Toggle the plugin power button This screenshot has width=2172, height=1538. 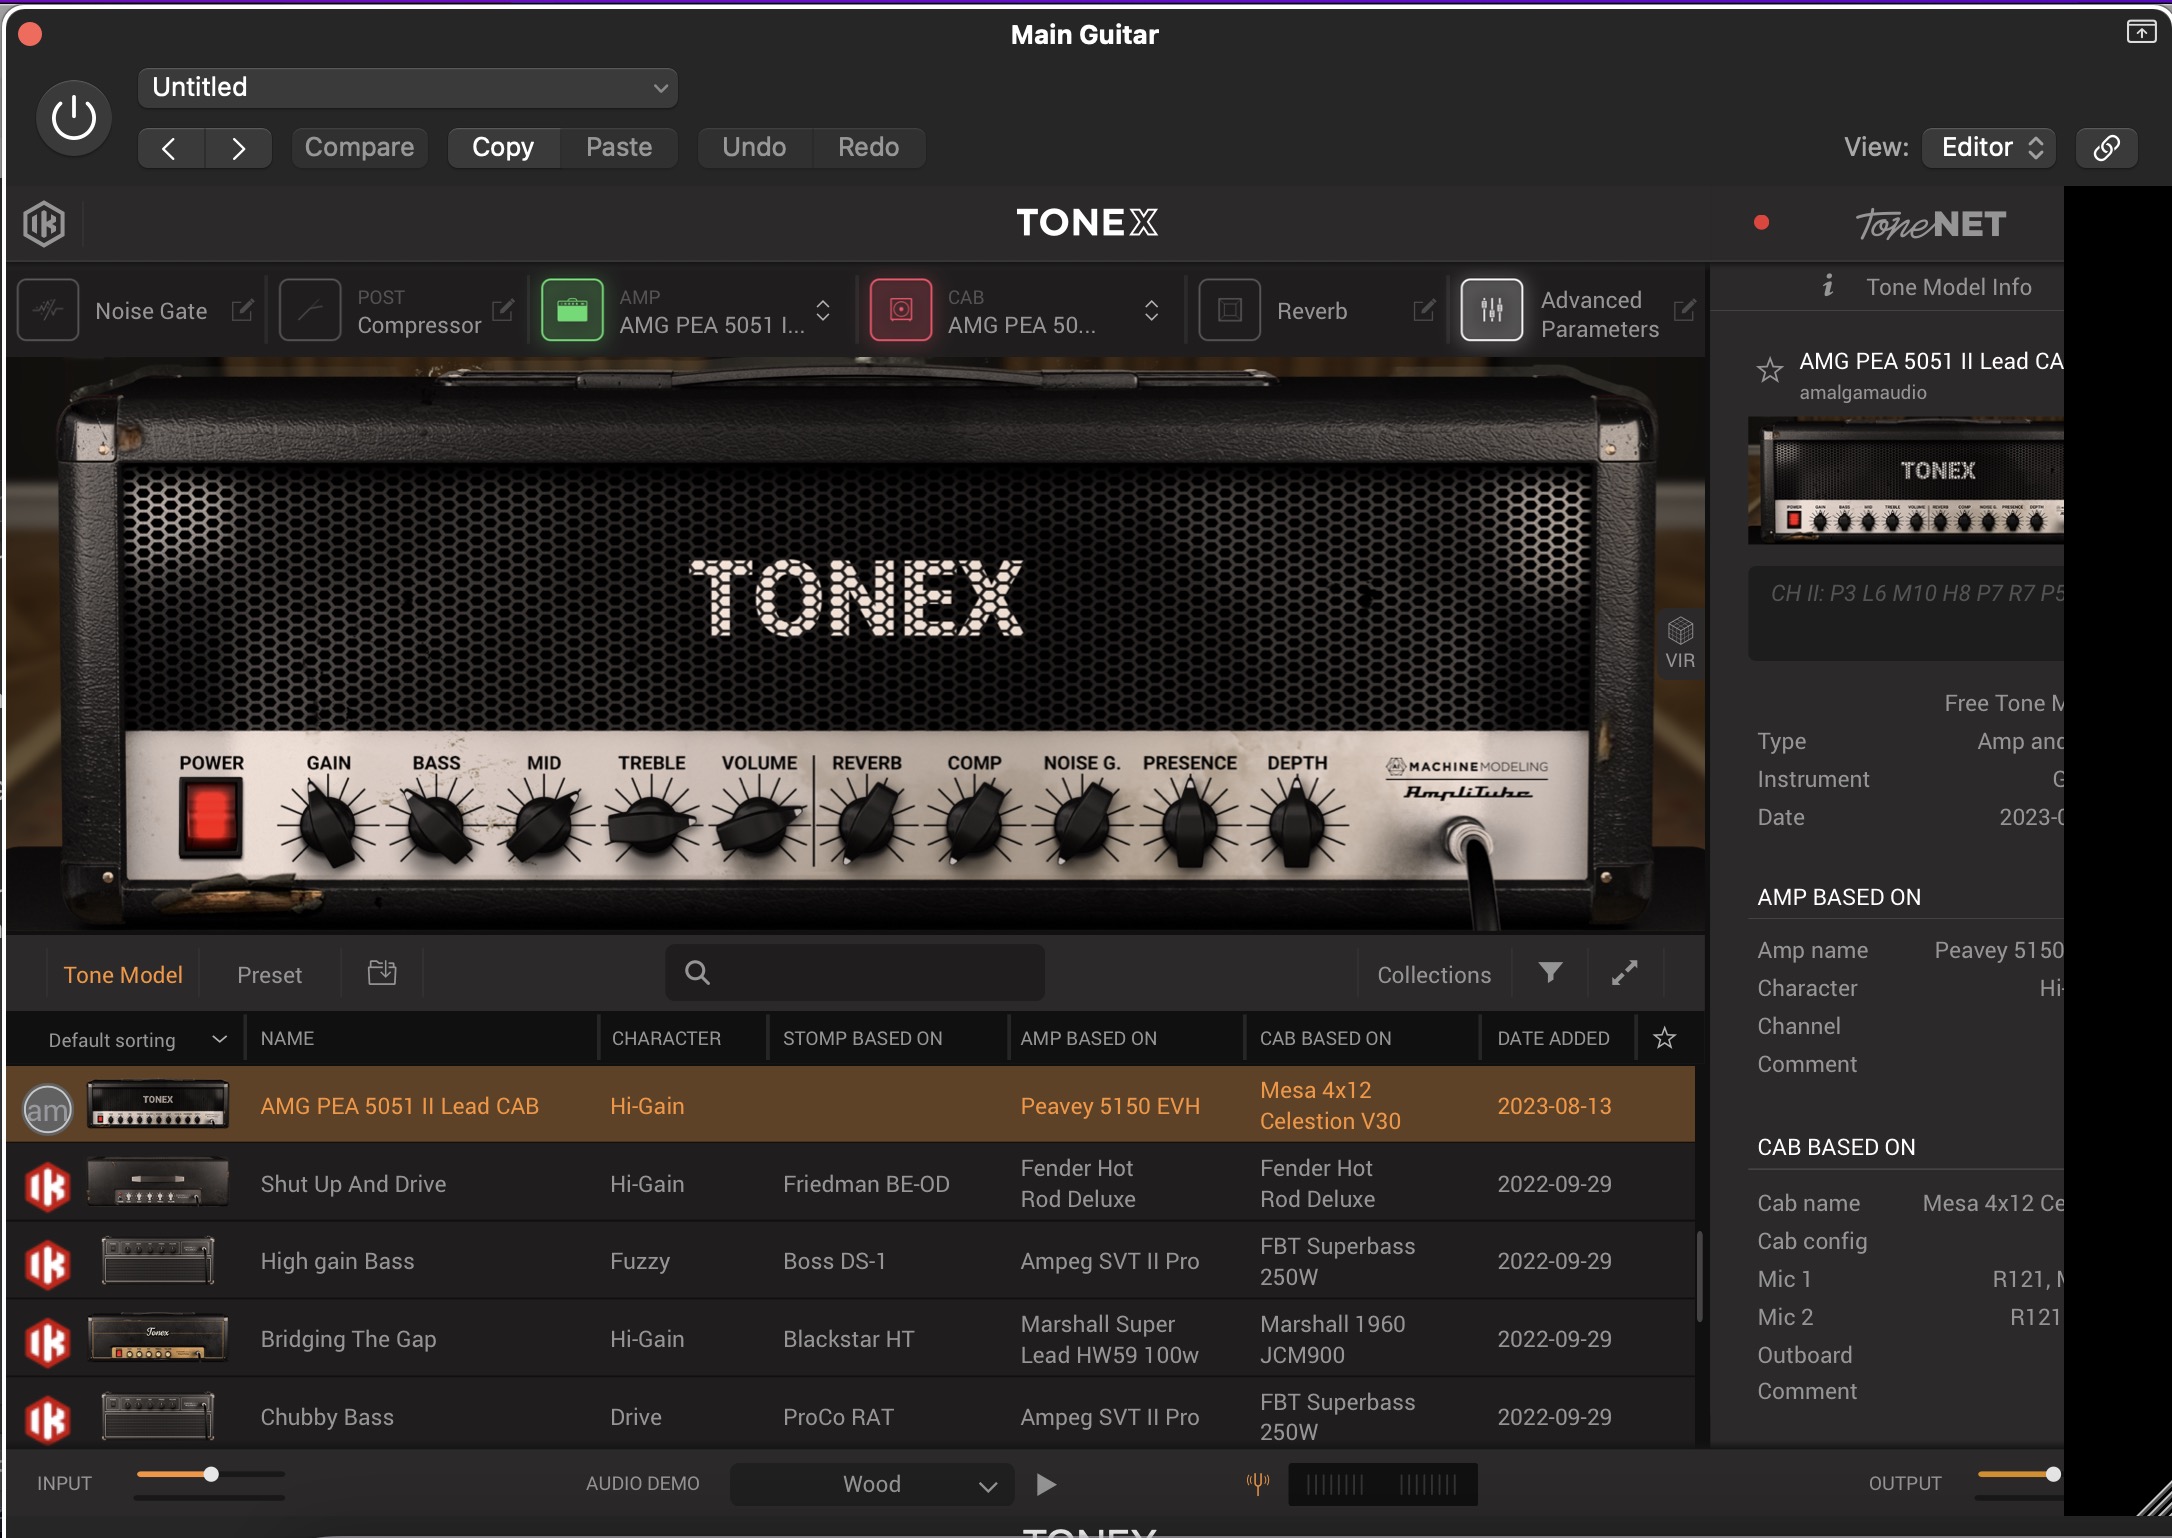(74, 118)
